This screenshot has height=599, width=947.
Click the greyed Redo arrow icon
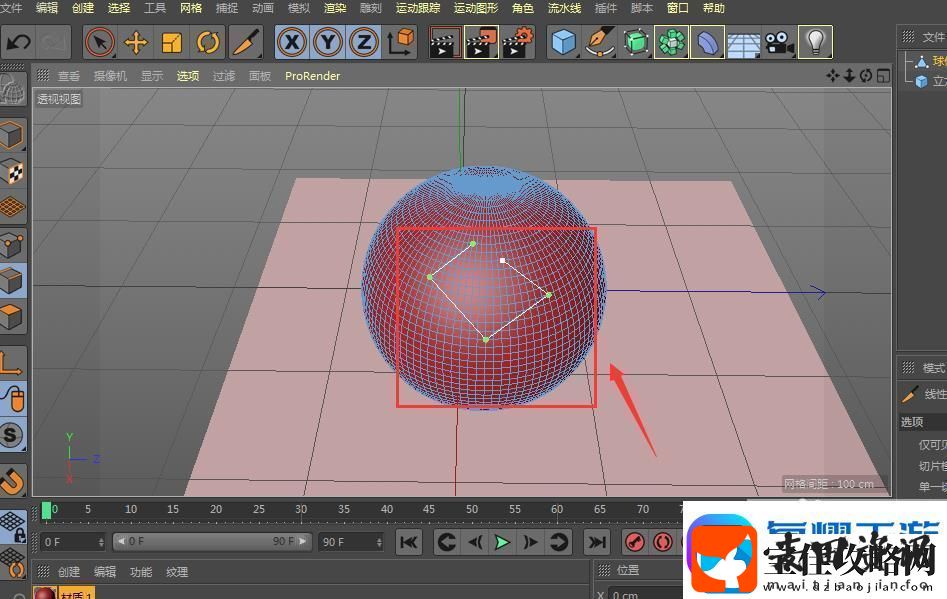[x=54, y=42]
